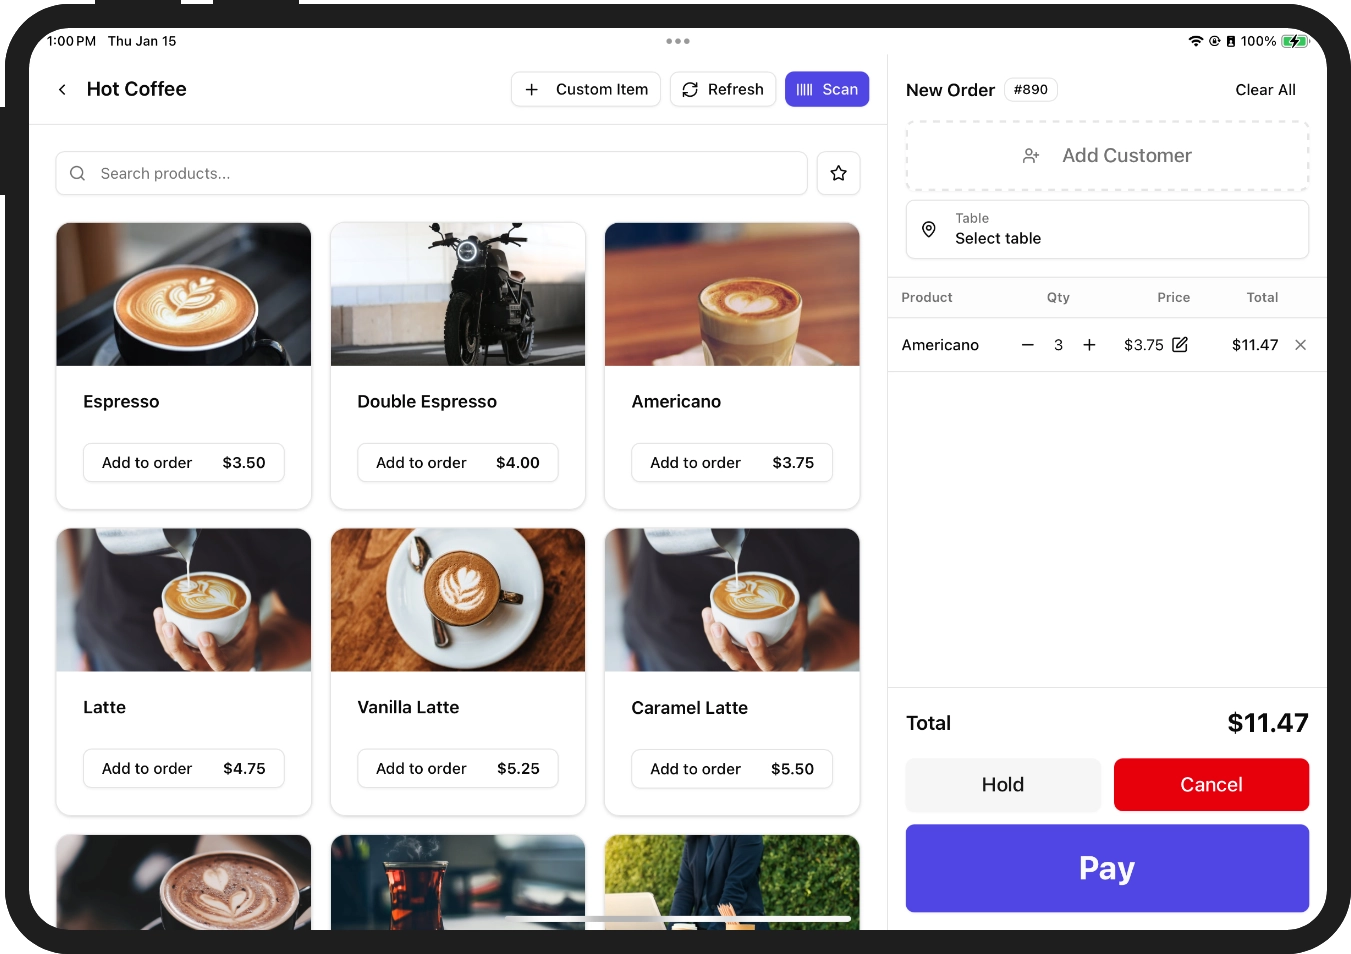1351x954 pixels.
Task: Select the Vanilla Latte product image
Action: click(x=457, y=600)
